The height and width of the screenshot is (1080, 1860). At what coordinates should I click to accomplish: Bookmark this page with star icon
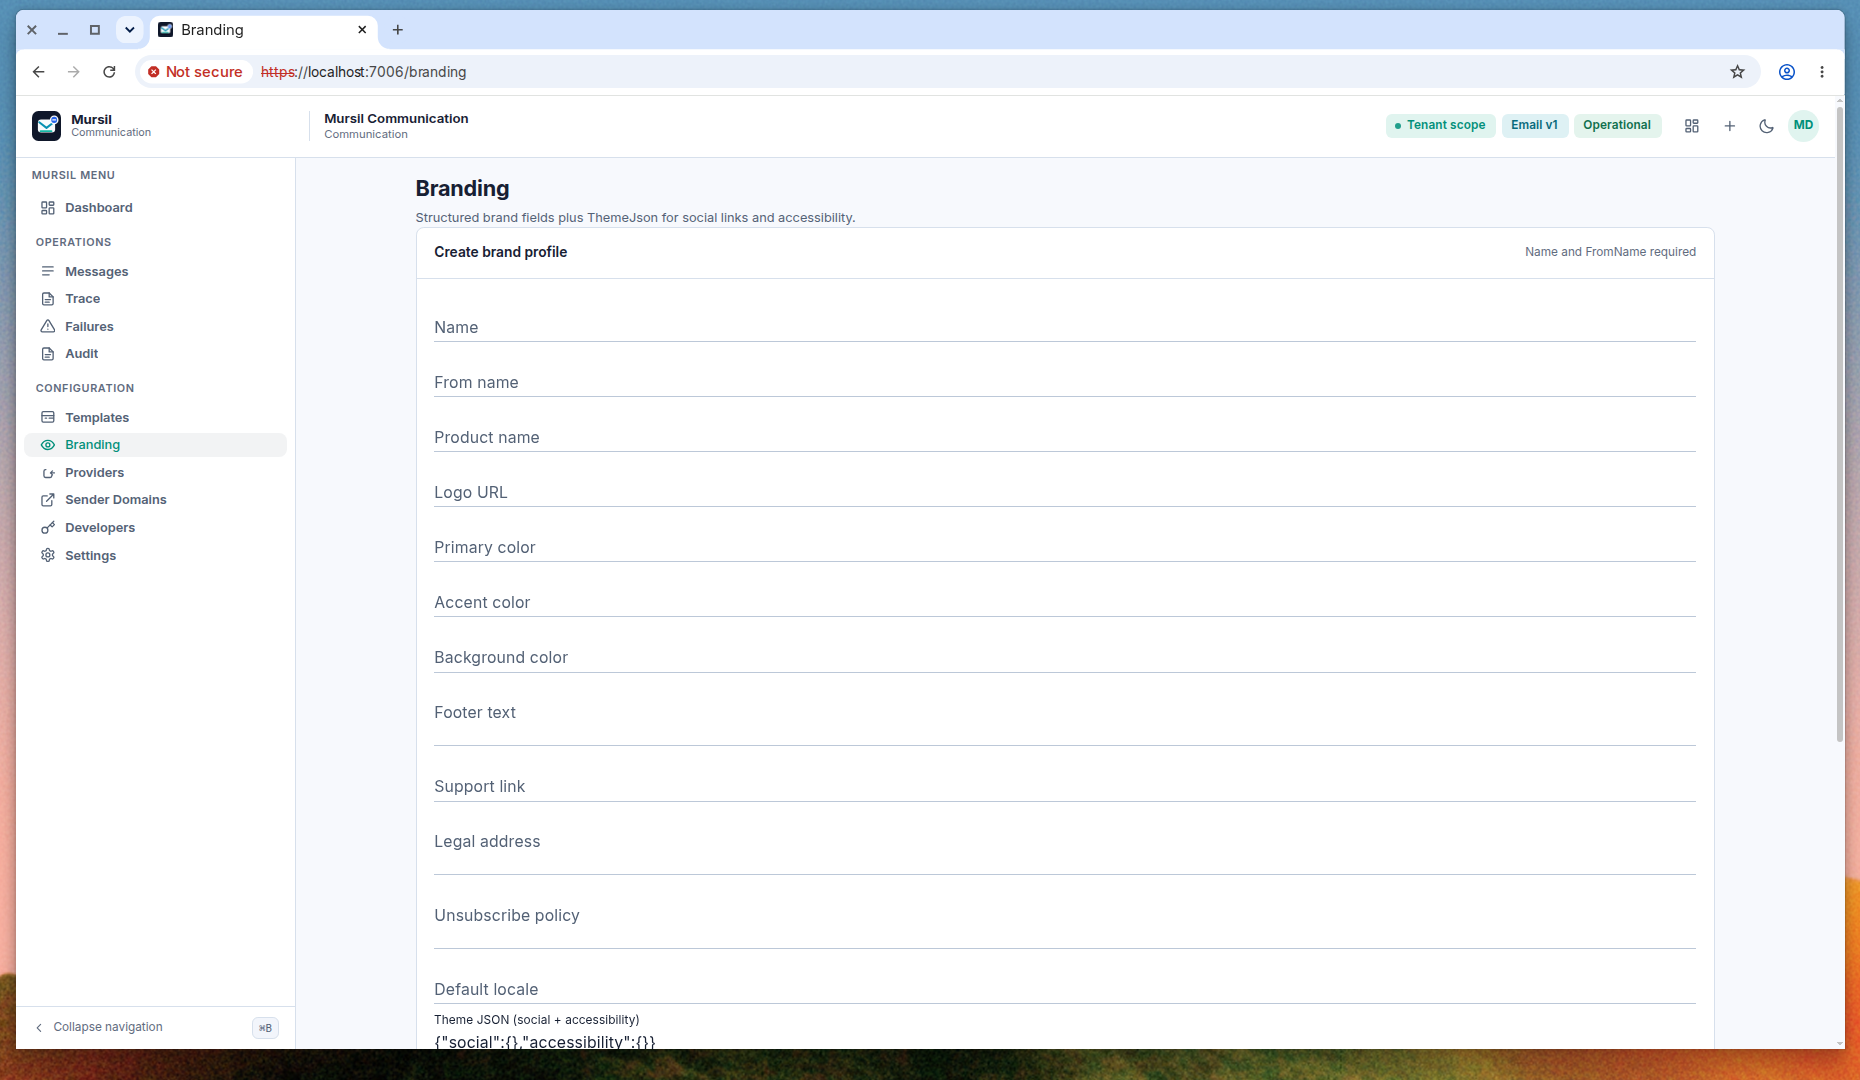1737,72
